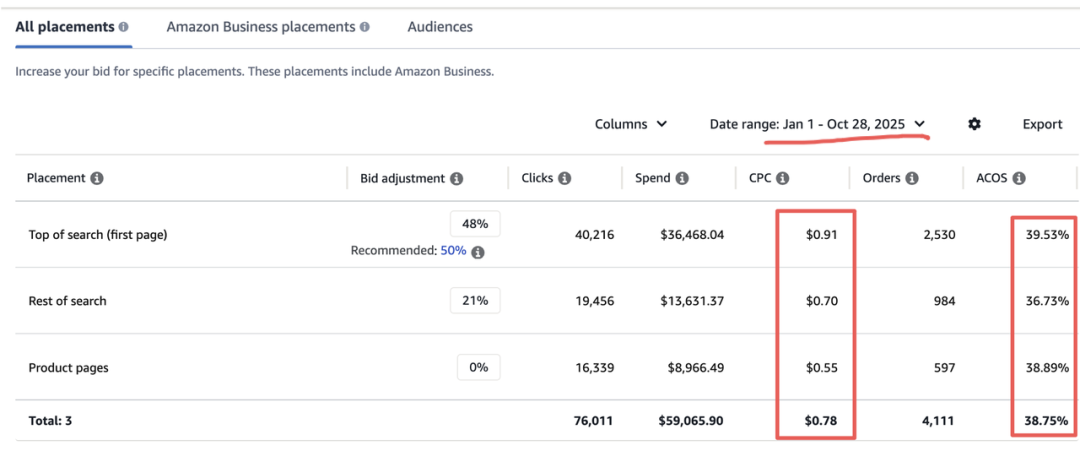
Task: Click info icon next to Recommended 50%
Action: [x=478, y=252]
